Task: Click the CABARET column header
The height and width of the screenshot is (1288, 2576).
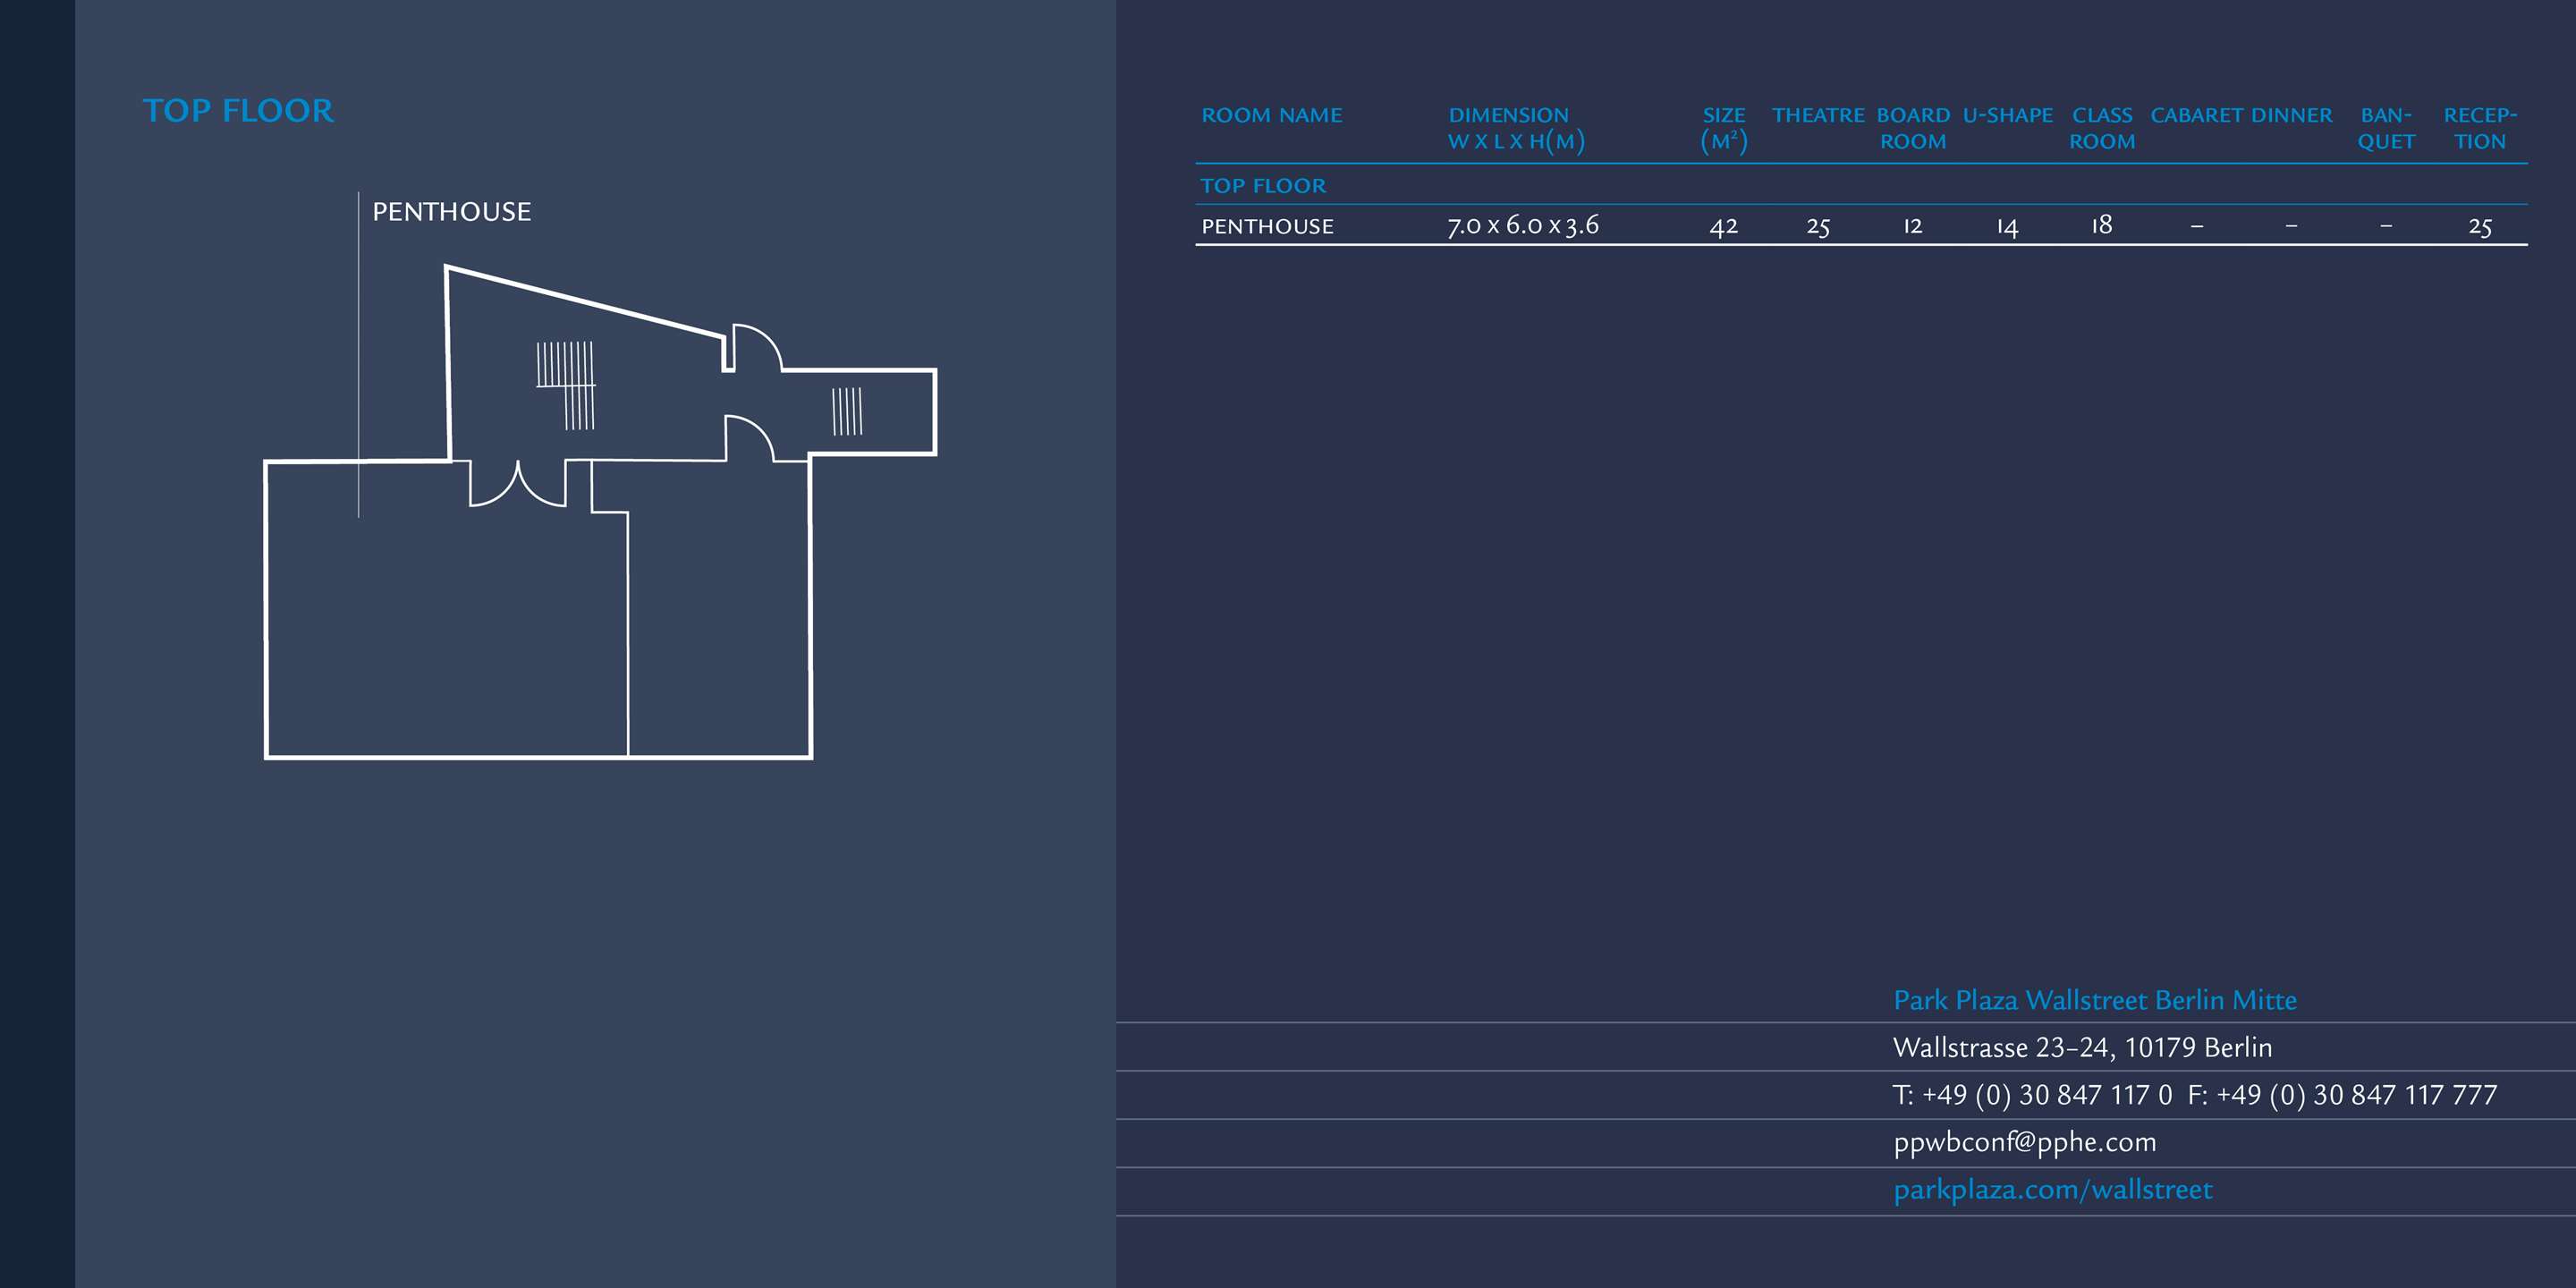Action: (2197, 115)
